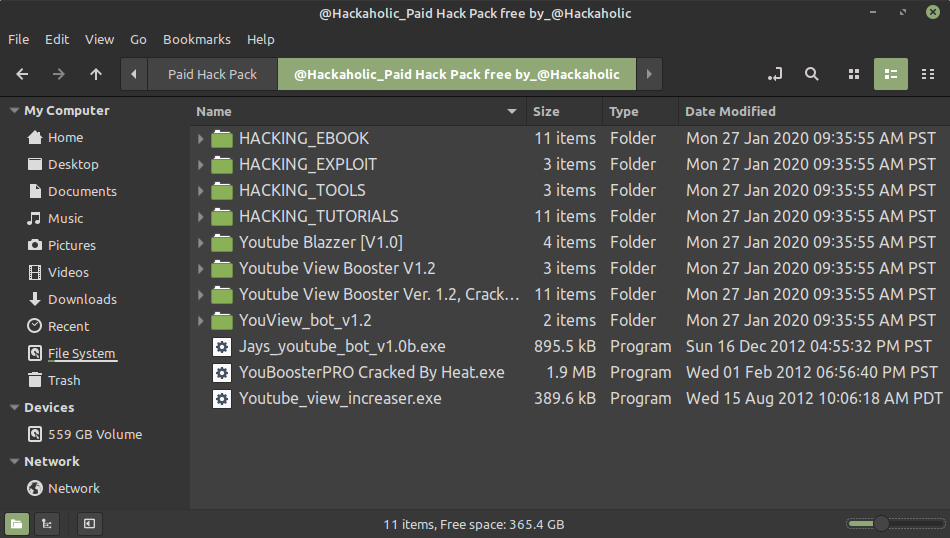Sort by the Name column header
This screenshot has width=950, height=538.
358,111
